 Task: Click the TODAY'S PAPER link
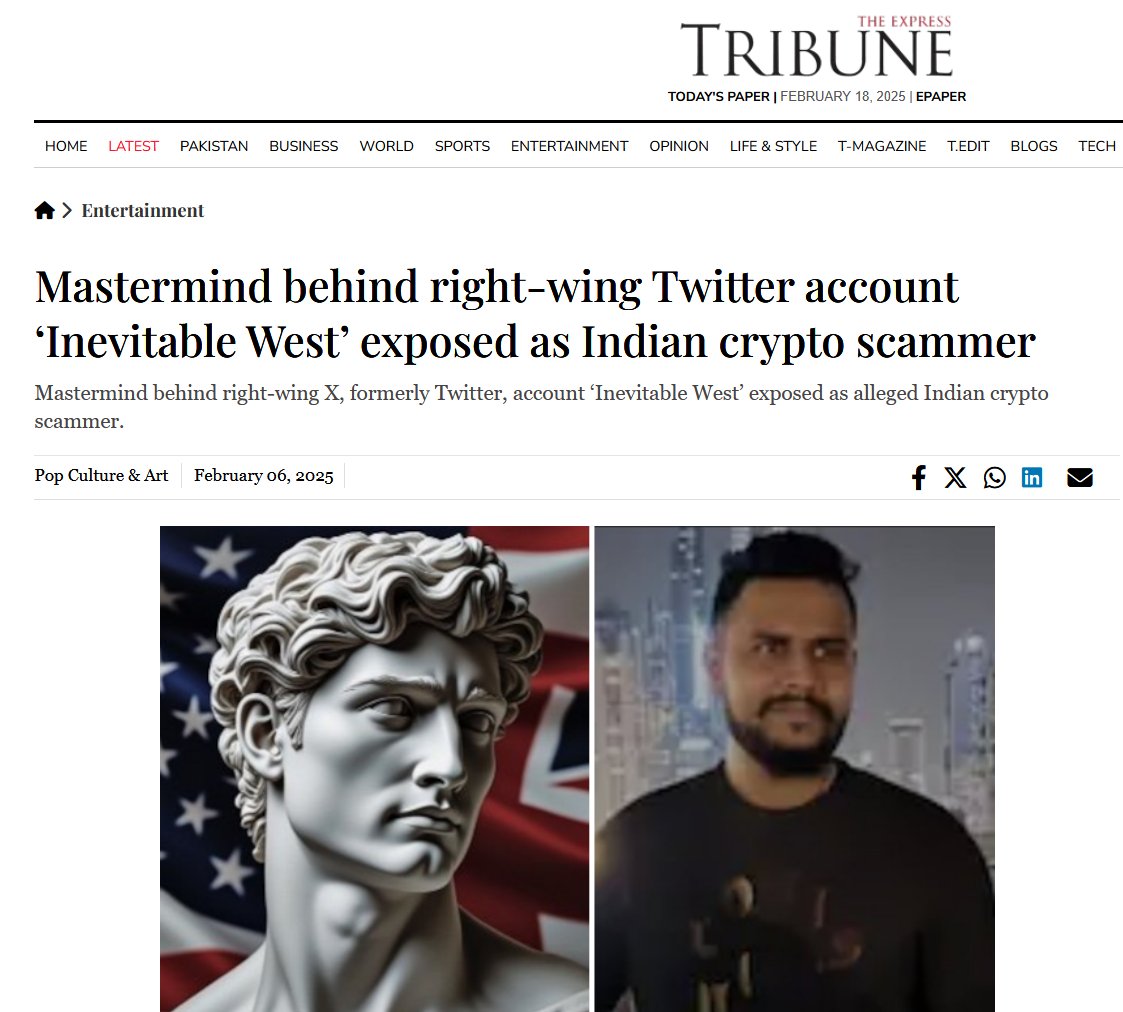(x=718, y=97)
